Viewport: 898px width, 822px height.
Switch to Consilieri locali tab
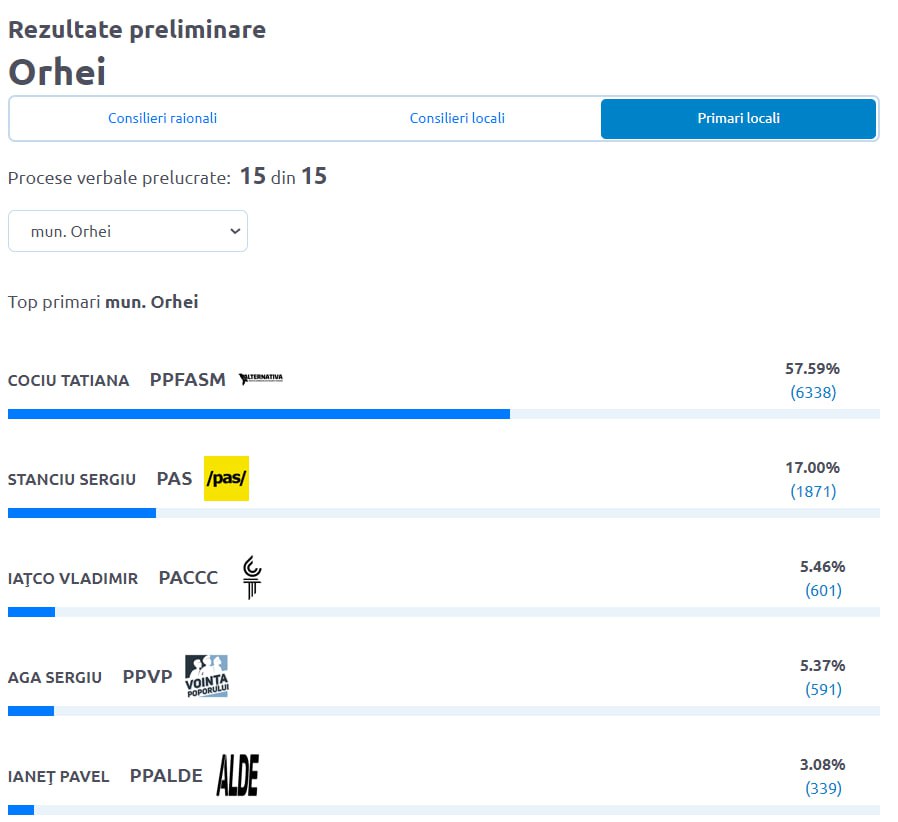(x=457, y=119)
